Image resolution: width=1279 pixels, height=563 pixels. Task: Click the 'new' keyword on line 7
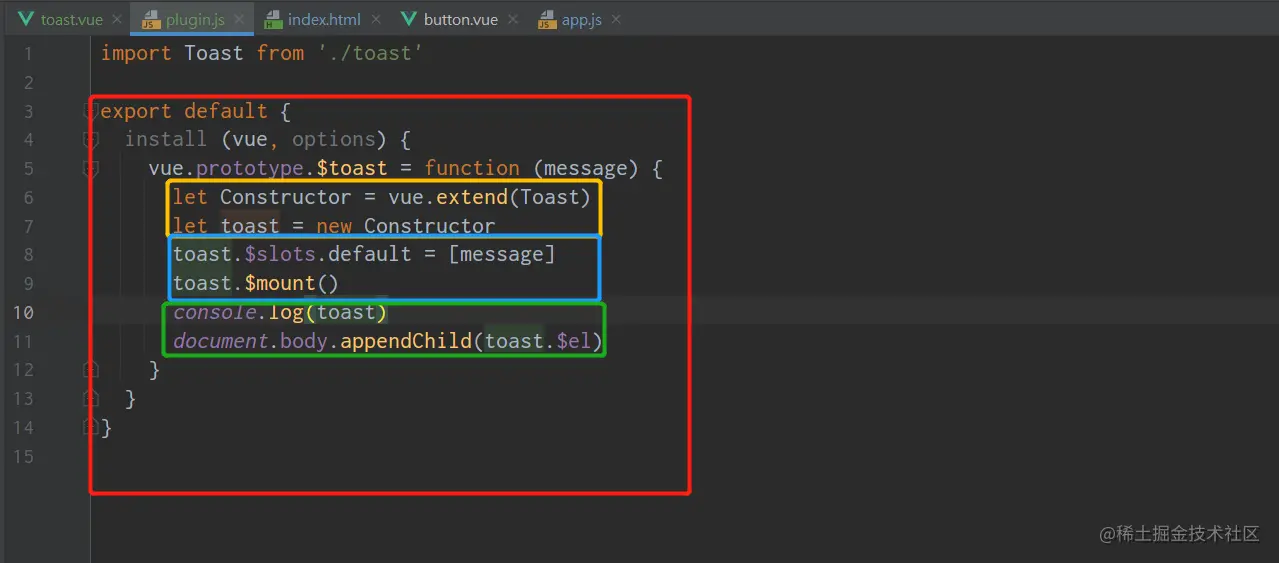point(334,226)
